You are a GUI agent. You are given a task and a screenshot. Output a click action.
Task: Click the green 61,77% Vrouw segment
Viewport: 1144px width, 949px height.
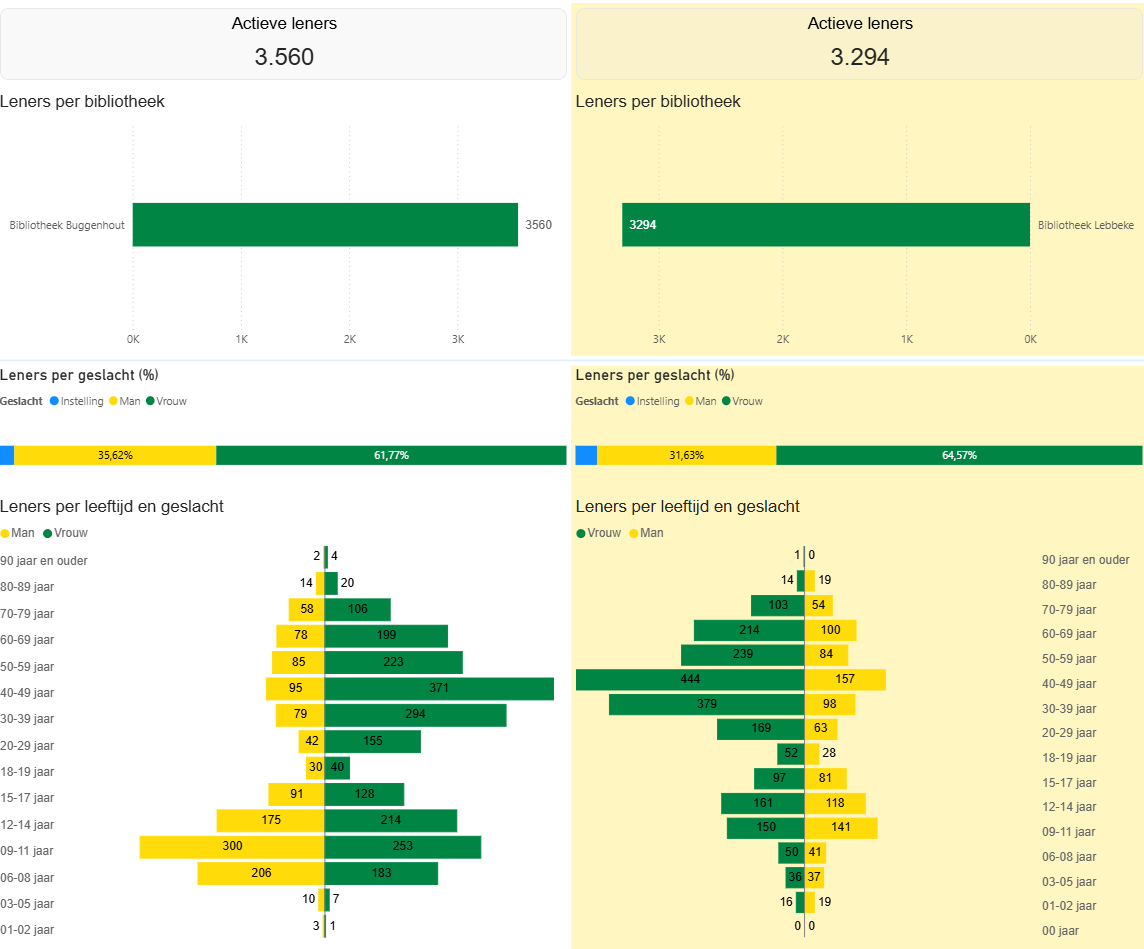[391, 455]
